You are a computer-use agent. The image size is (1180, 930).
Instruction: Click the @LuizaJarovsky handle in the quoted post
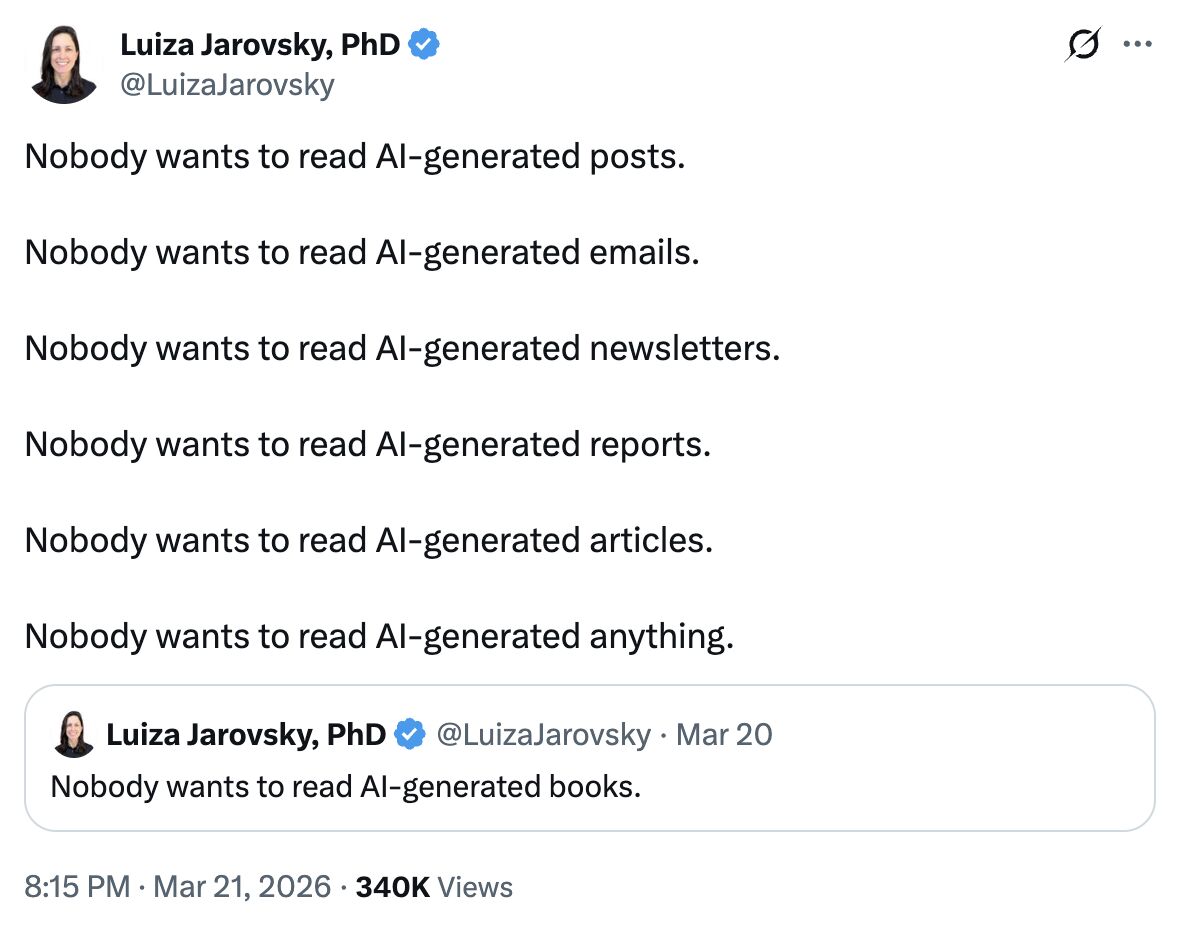pyautogui.click(x=544, y=735)
